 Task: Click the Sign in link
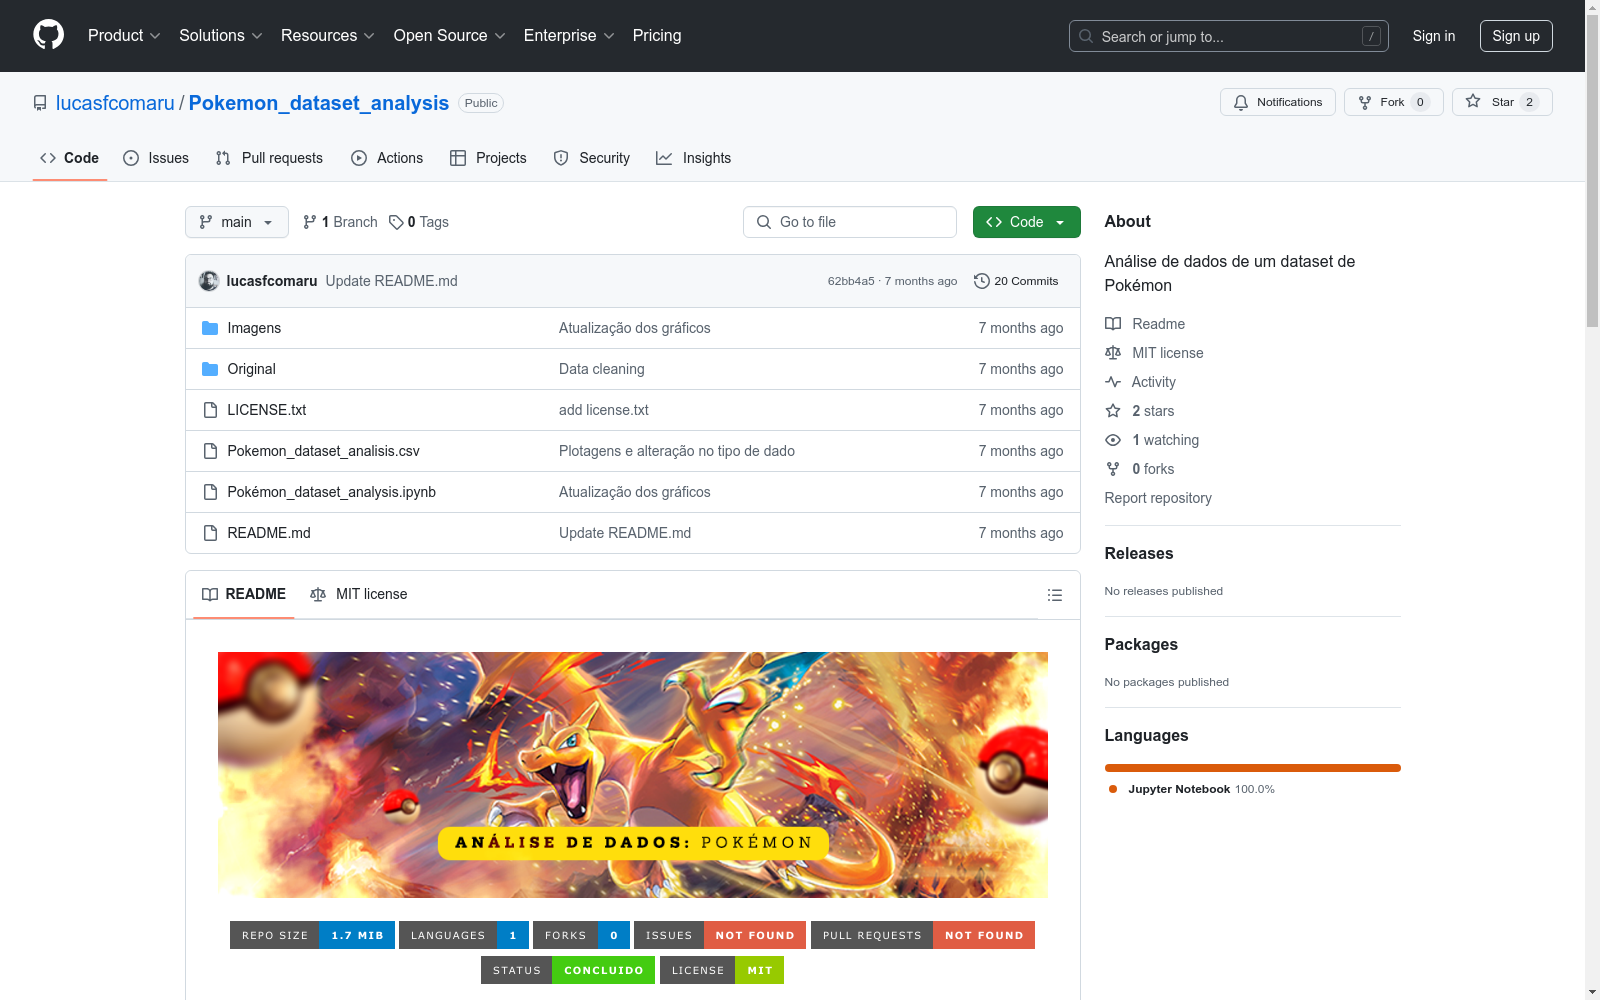1434,36
